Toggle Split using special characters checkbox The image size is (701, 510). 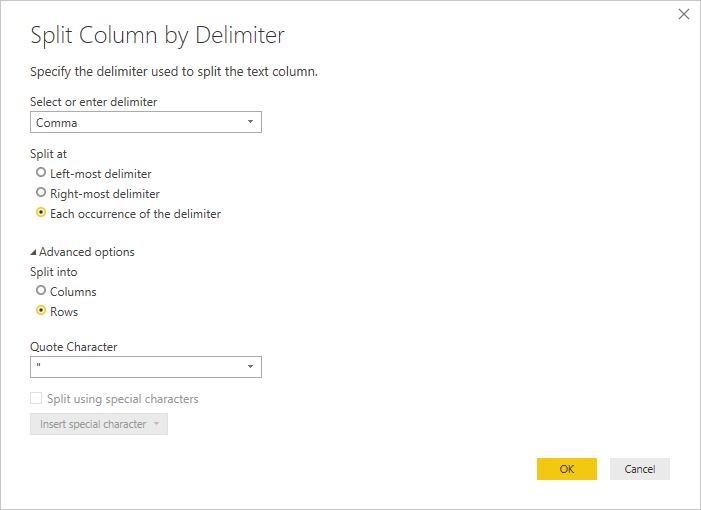(x=36, y=398)
